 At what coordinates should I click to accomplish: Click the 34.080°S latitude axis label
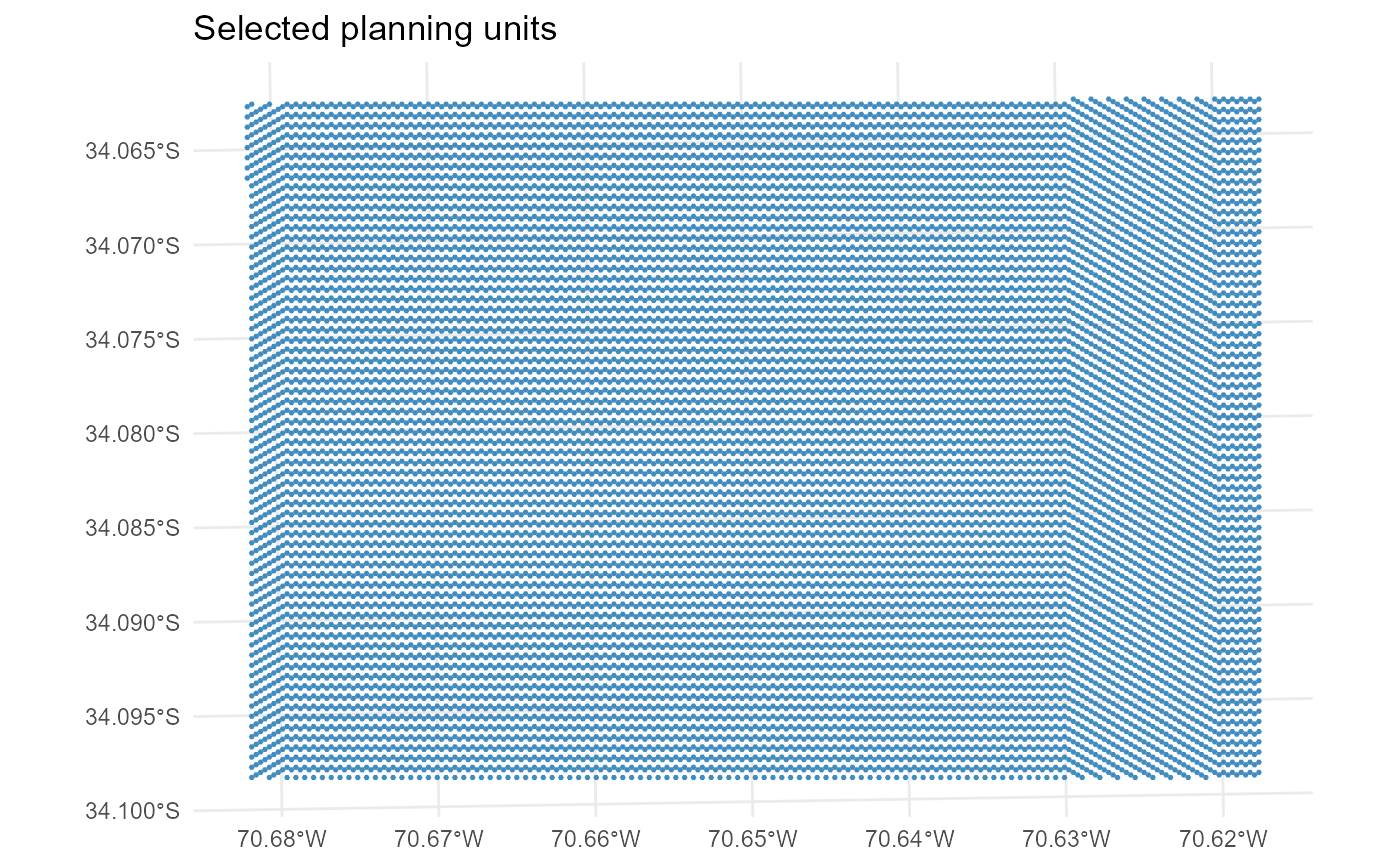click(x=132, y=434)
